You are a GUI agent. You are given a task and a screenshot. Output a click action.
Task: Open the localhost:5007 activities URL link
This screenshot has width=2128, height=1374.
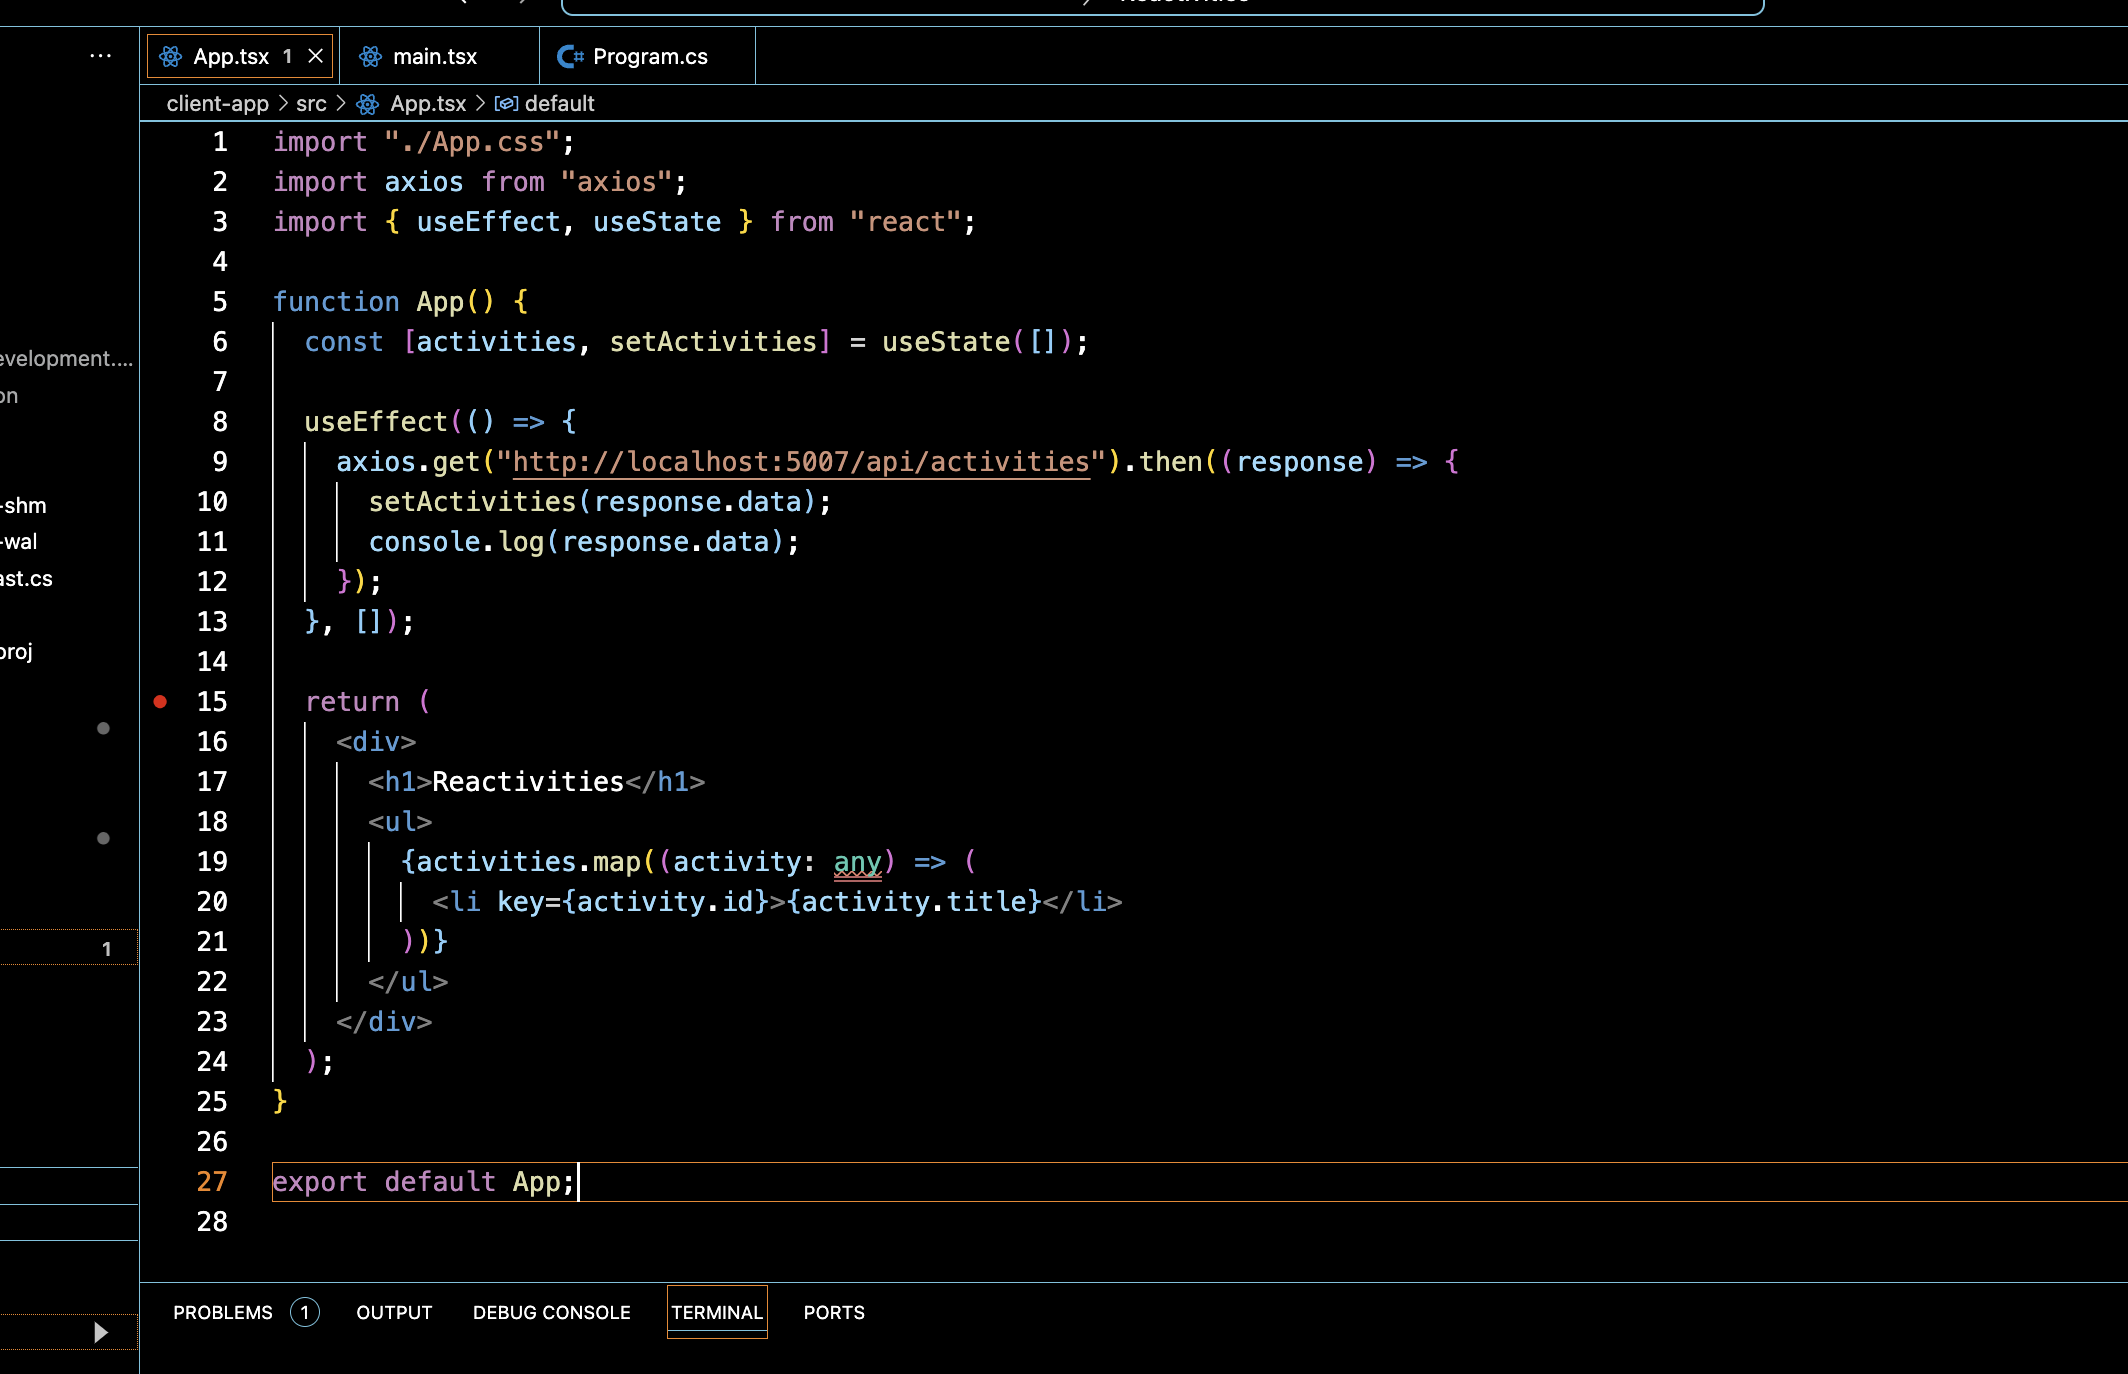(800, 462)
